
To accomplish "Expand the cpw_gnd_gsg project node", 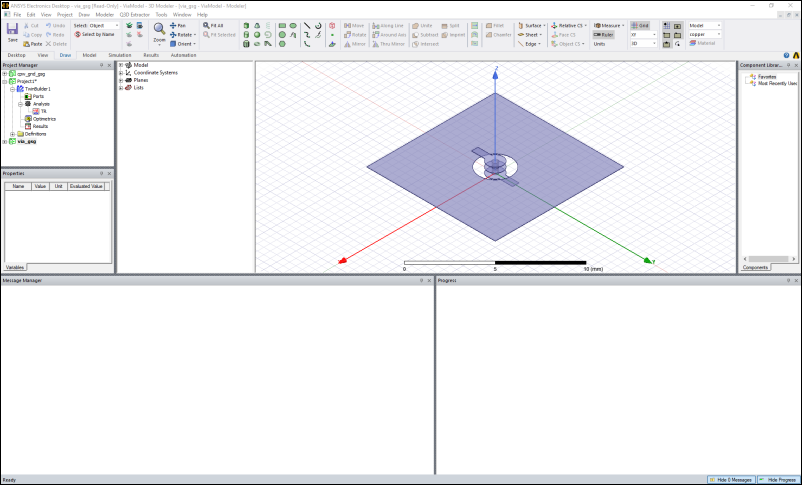I will (5, 74).
